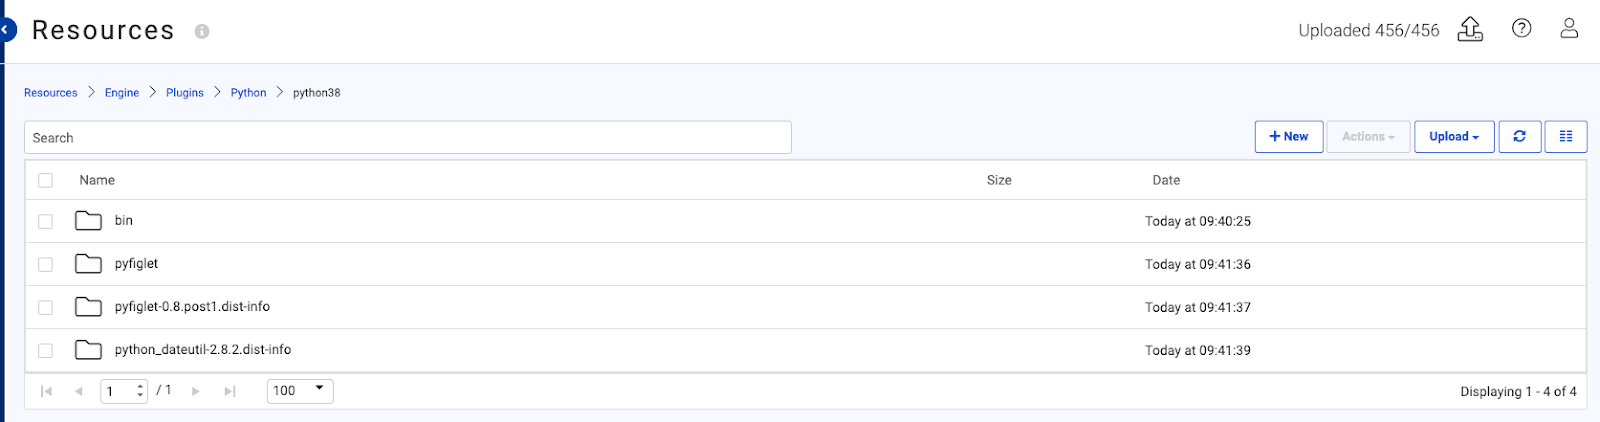
Task: Click the upload status icon
Action: coord(1470,29)
